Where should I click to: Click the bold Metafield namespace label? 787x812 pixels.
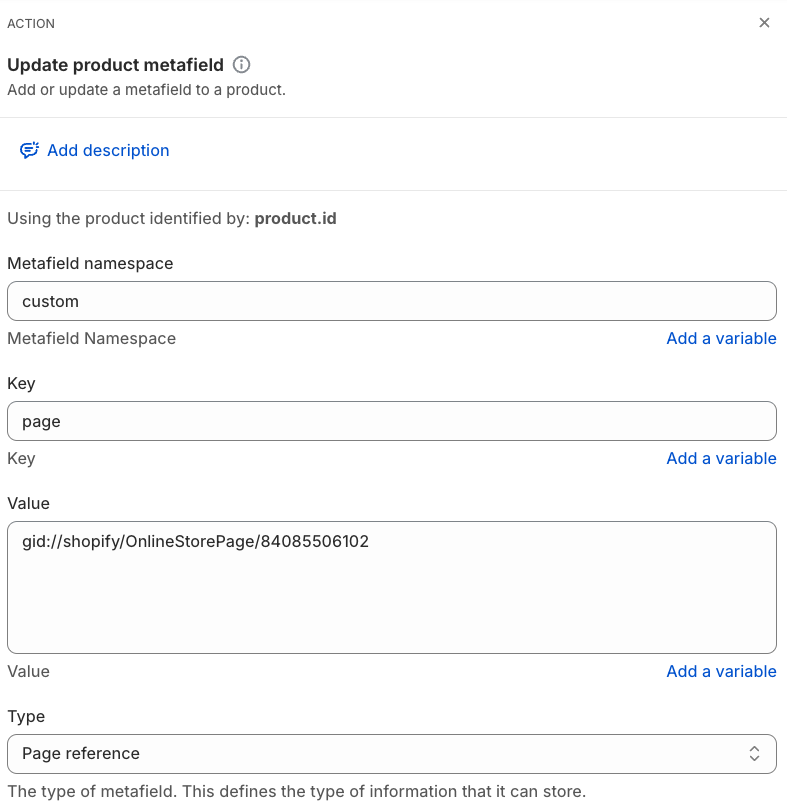point(90,263)
